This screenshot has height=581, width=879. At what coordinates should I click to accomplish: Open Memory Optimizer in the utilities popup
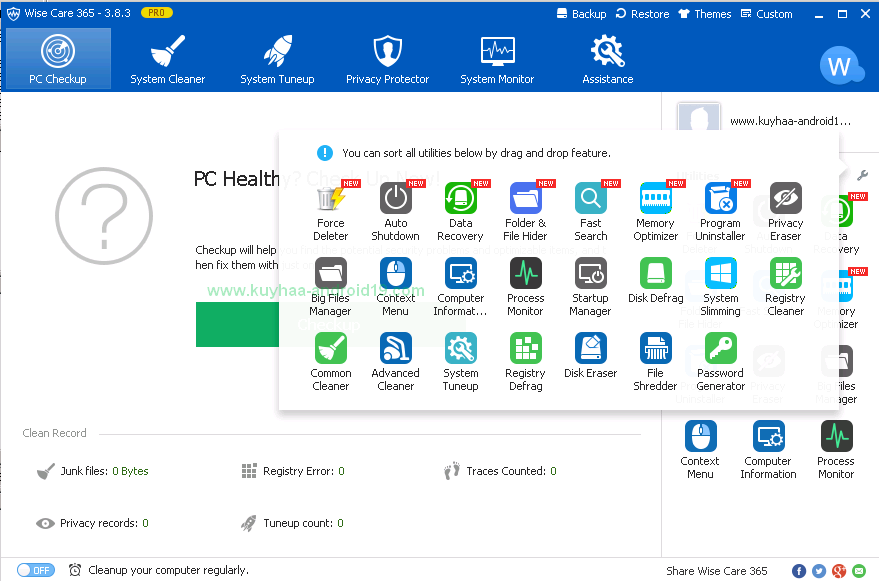coord(656,212)
